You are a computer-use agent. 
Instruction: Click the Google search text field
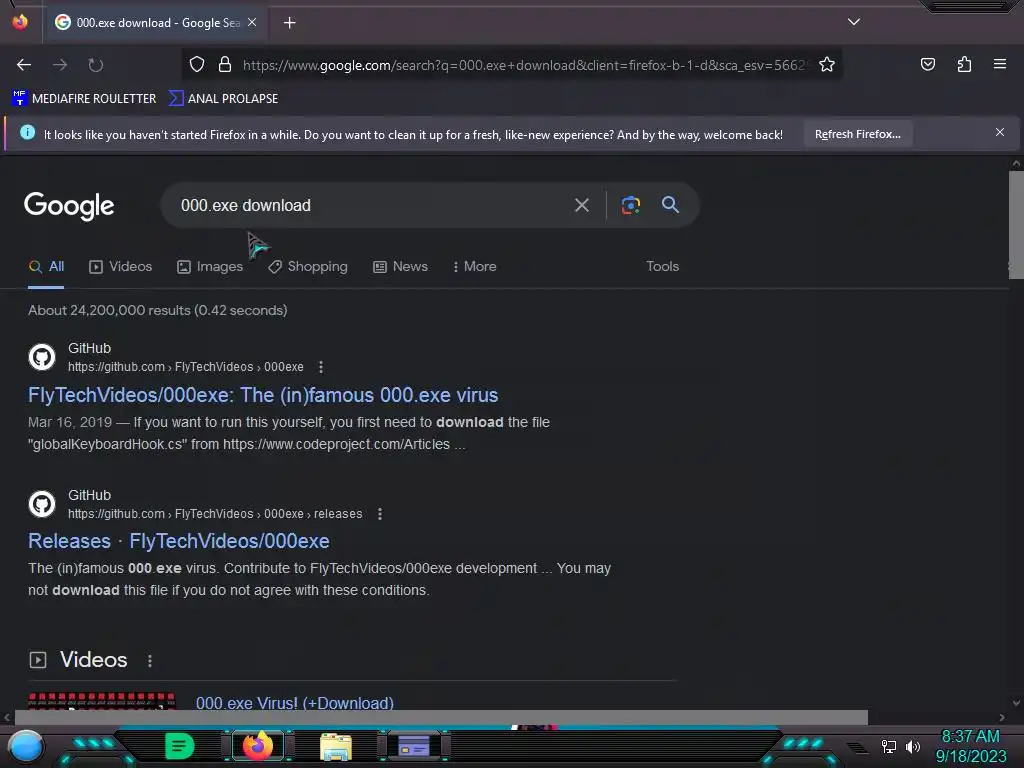click(372, 205)
